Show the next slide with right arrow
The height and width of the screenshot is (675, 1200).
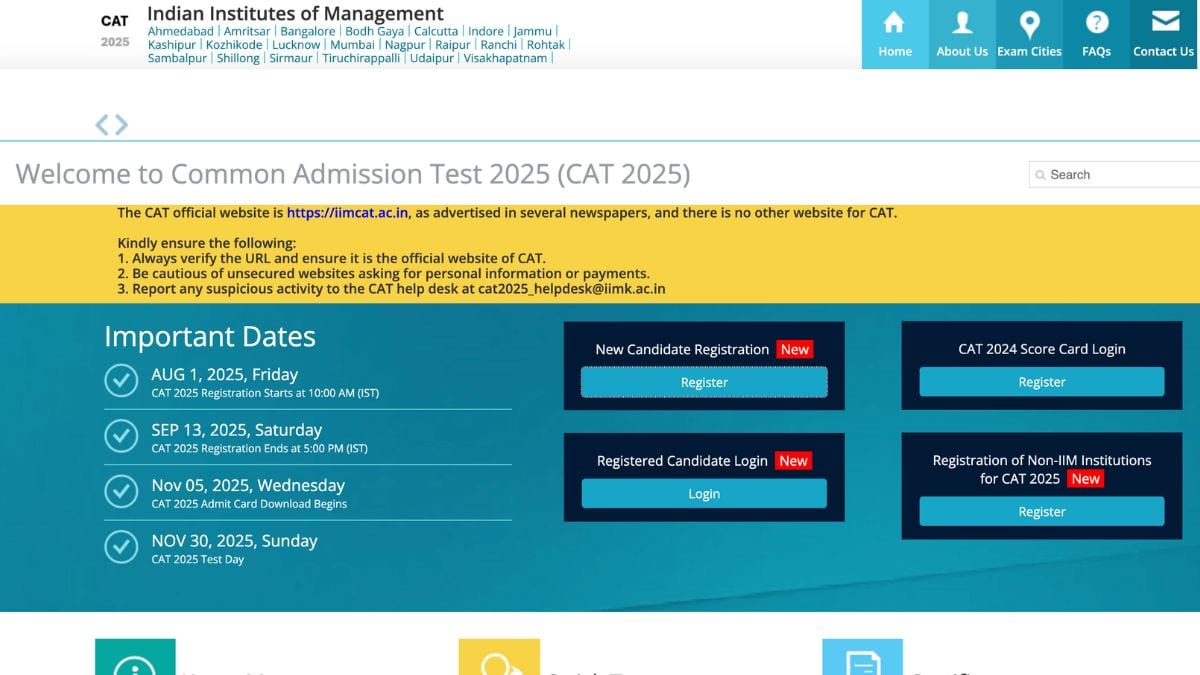click(x=121, y=125)
